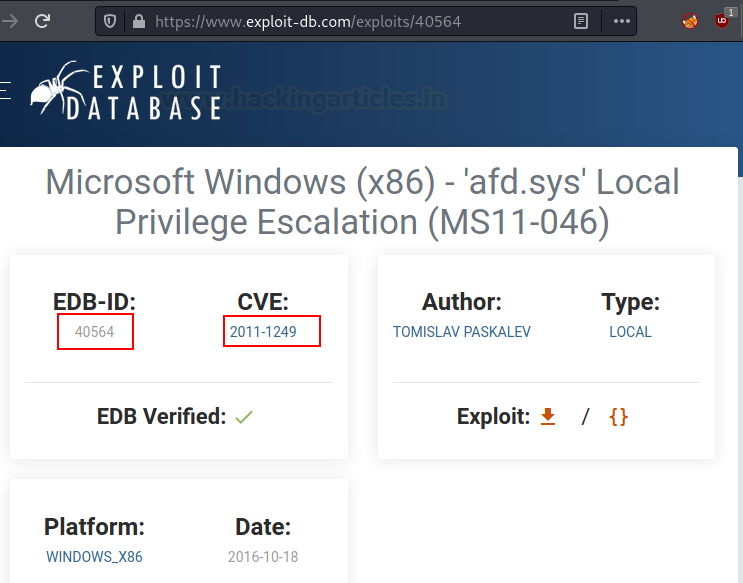The height and width of the screenshot is (583, 743).
Task: View raw exploit code braces icon
Action: click(618, 417)
